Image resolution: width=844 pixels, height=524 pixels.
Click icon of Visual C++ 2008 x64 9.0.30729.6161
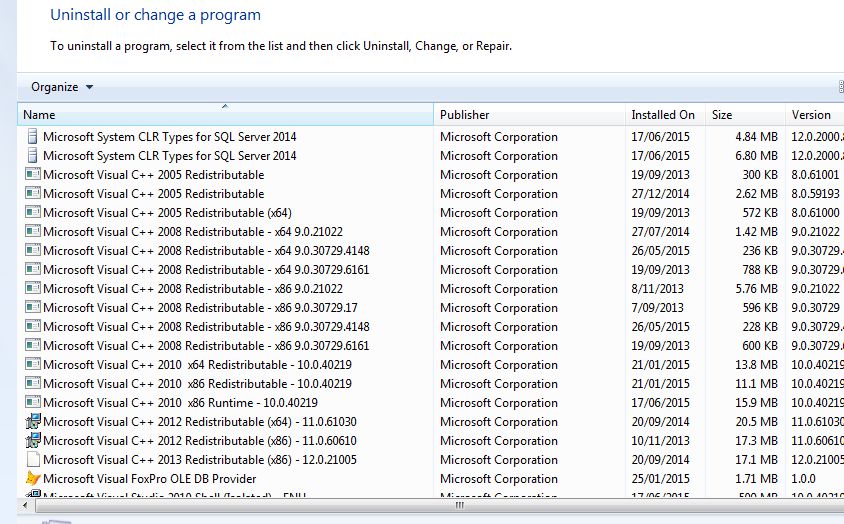[33, 269]
